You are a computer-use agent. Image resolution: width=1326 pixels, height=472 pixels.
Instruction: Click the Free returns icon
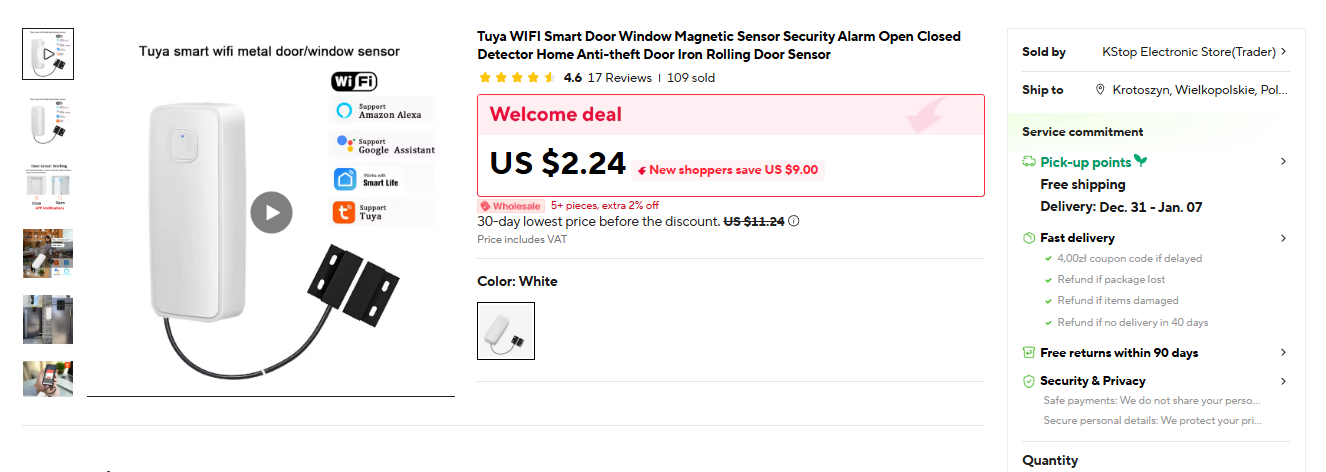(x=1028, y=353)
